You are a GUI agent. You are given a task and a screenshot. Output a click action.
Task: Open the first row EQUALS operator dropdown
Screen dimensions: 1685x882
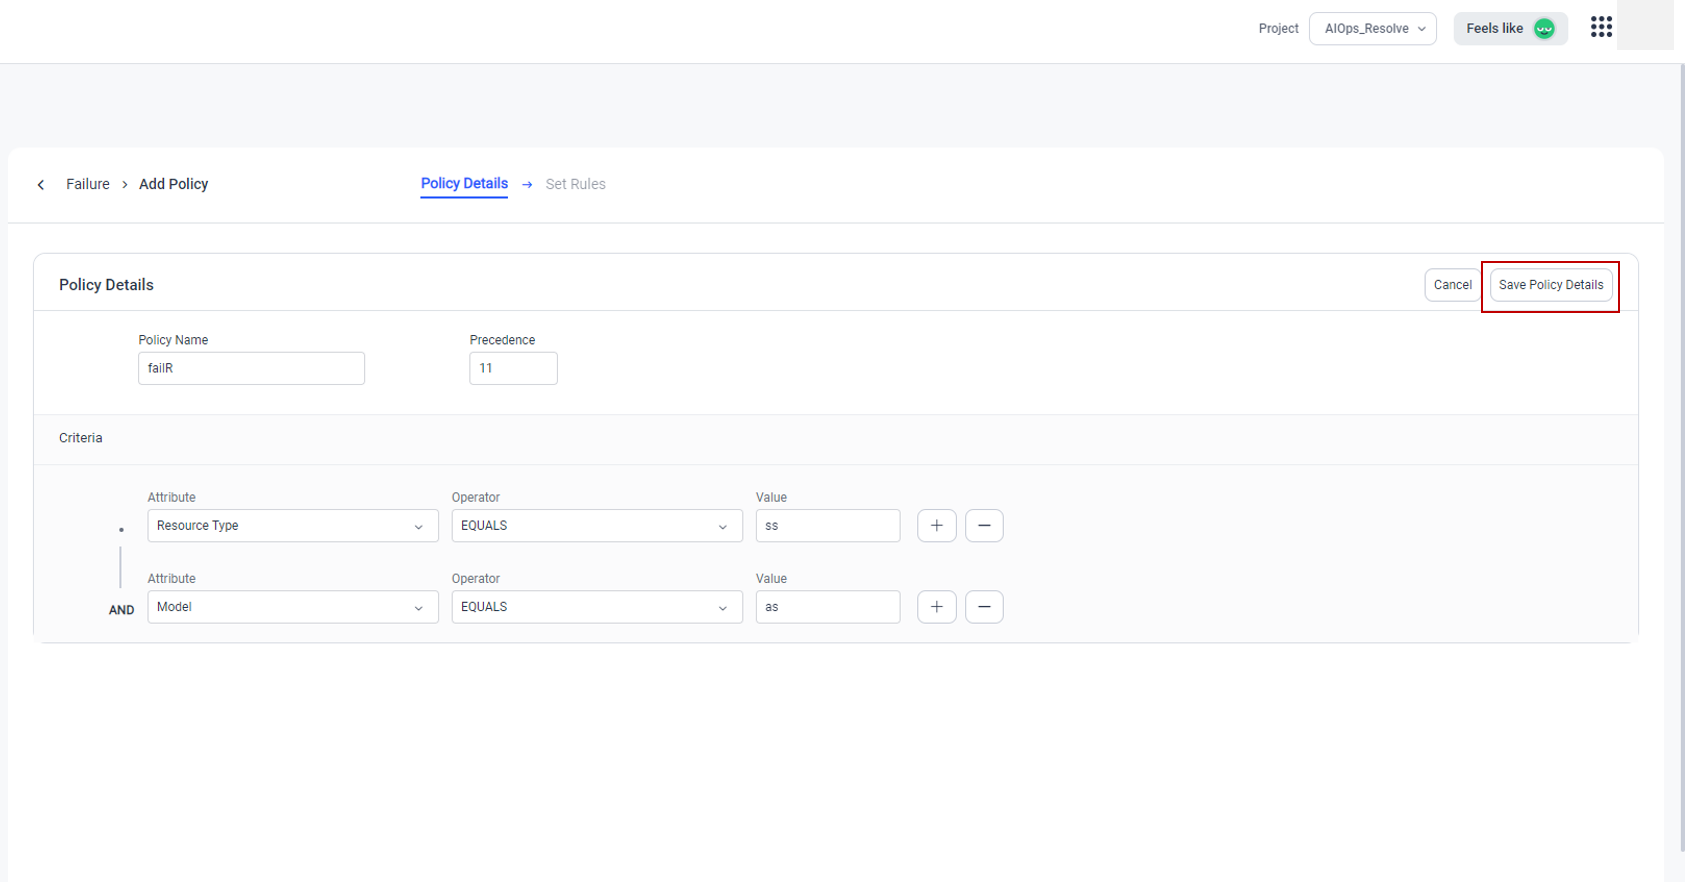click(596, 526)
